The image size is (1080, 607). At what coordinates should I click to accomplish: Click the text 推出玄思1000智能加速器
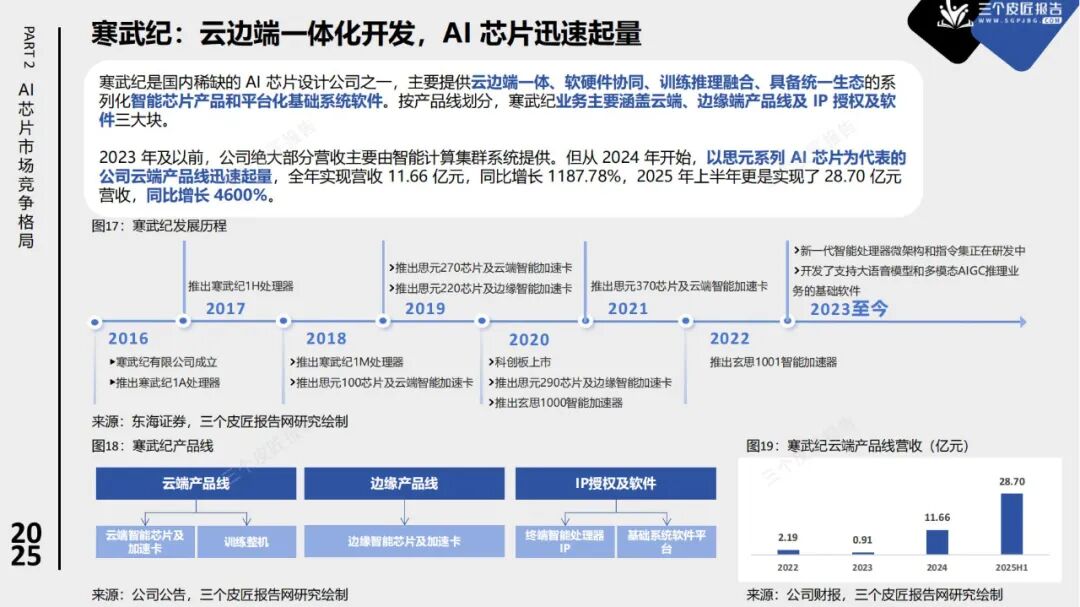click(x=559, y=402)
